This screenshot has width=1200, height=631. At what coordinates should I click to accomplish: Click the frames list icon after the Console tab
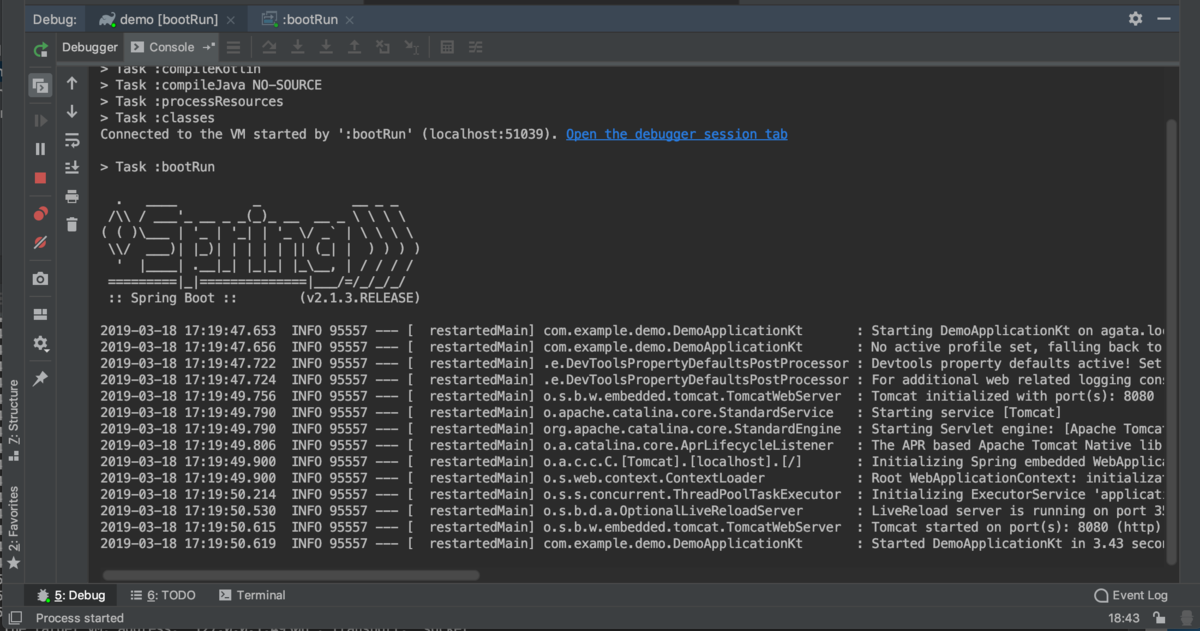point(233,47)
